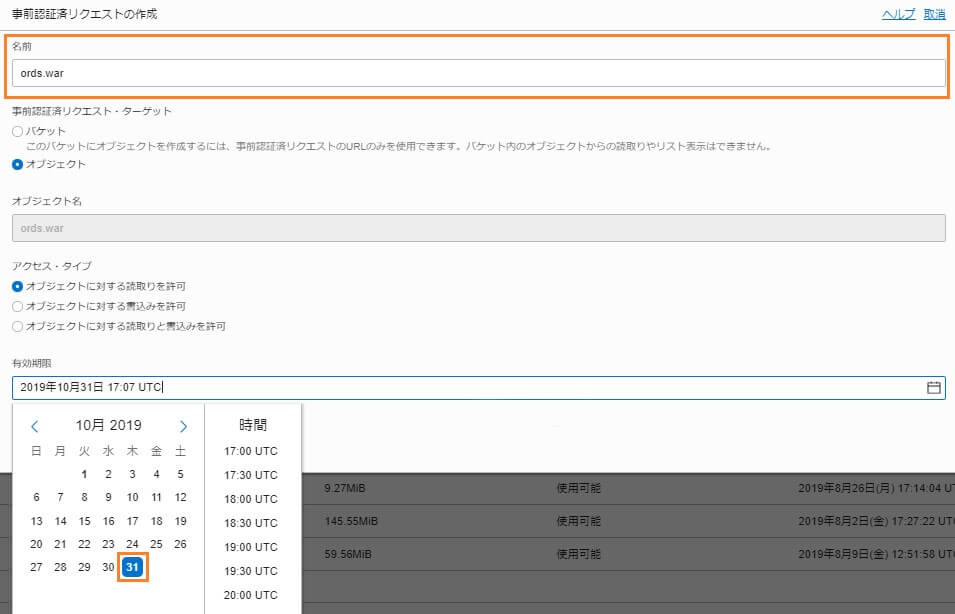The width and height of the screenshot is (955, 614).
Task: Select 19:00 UTC time option
Action: click(250, 547)
